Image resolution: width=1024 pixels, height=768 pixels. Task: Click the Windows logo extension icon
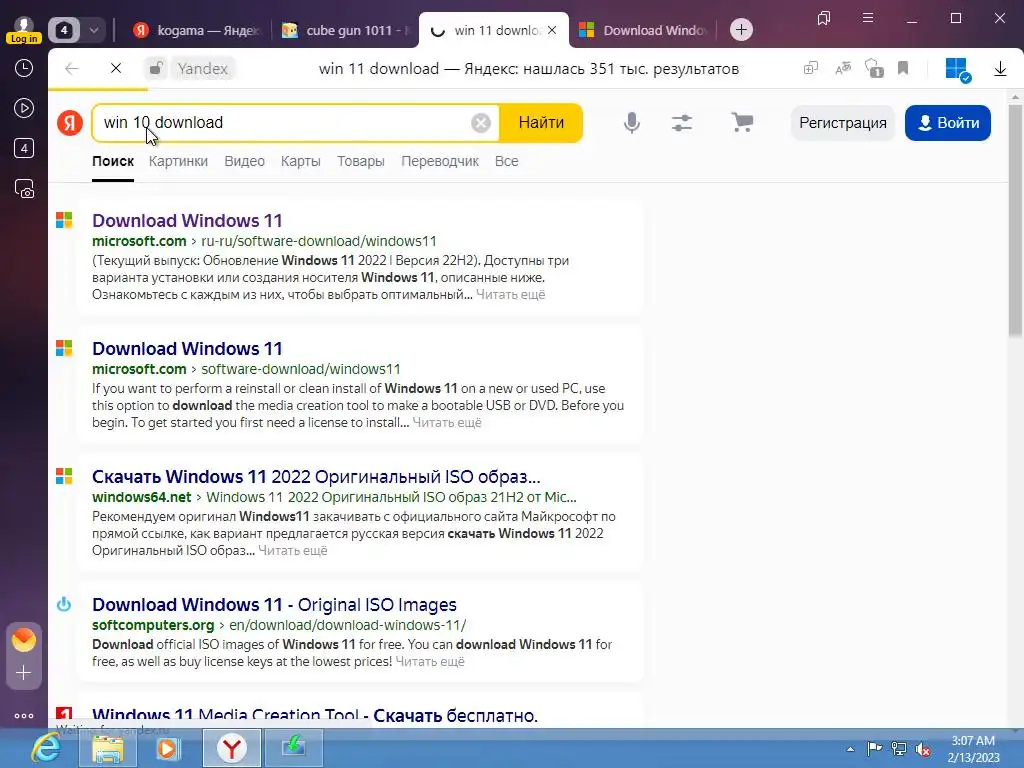[957, 69]
